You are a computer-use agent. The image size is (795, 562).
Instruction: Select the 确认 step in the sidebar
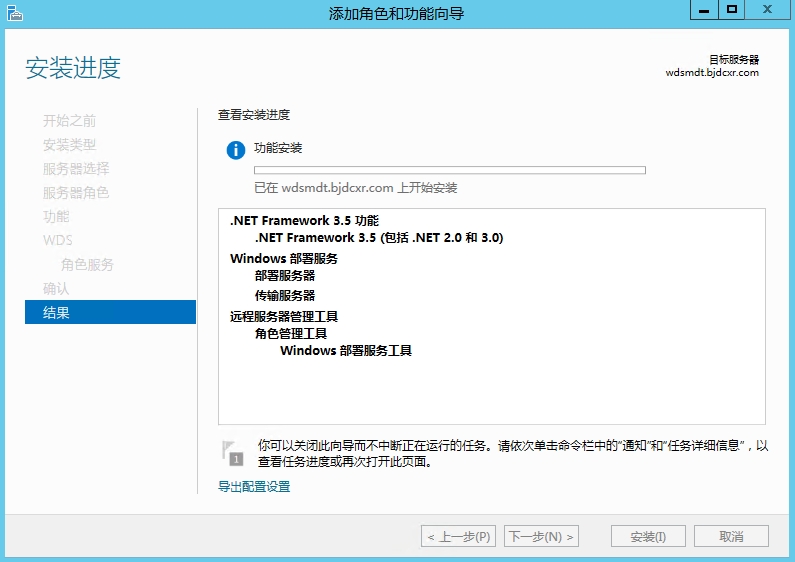tap(56, 289)
